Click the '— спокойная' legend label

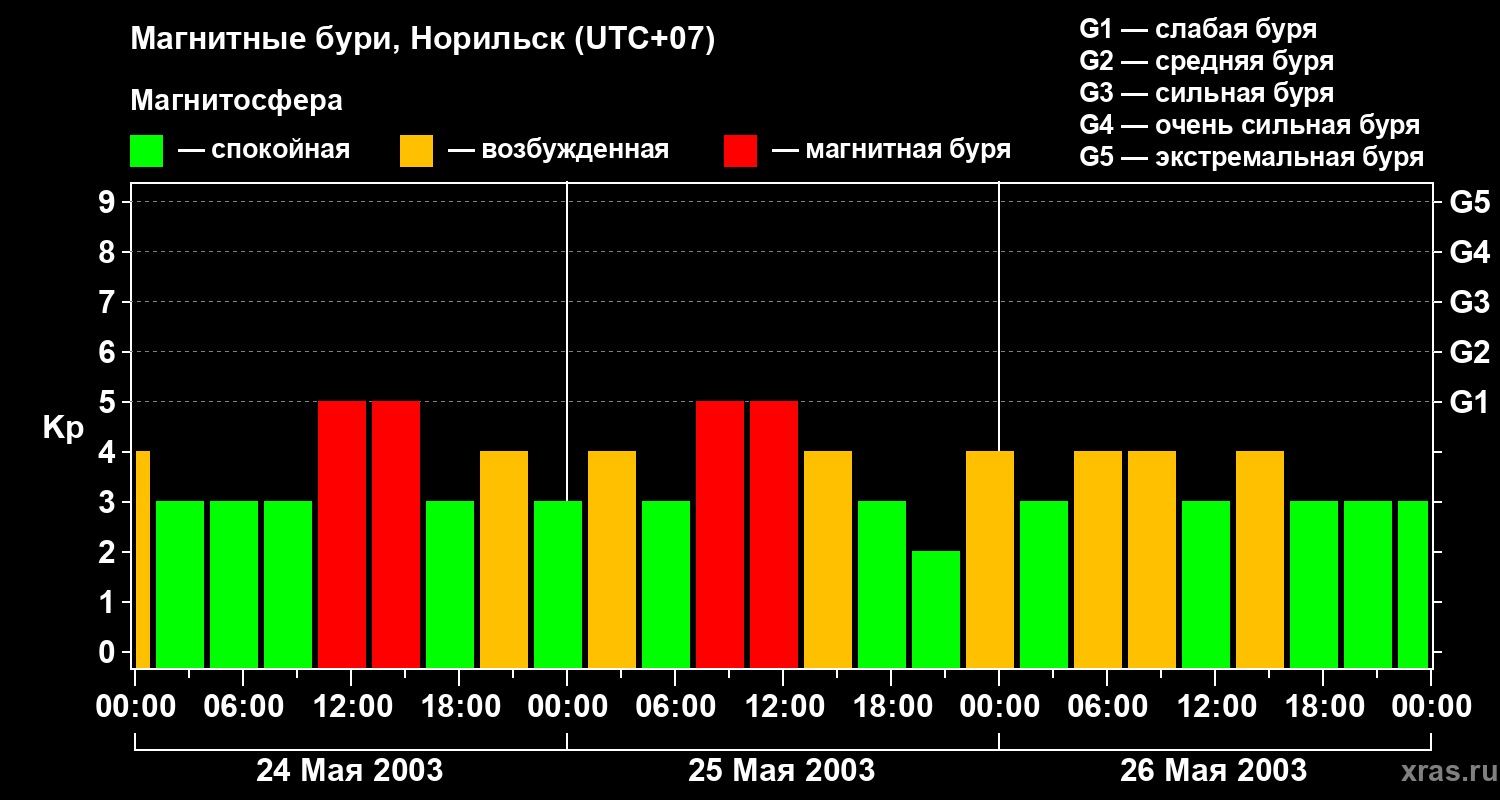click(x=264, y=150)
